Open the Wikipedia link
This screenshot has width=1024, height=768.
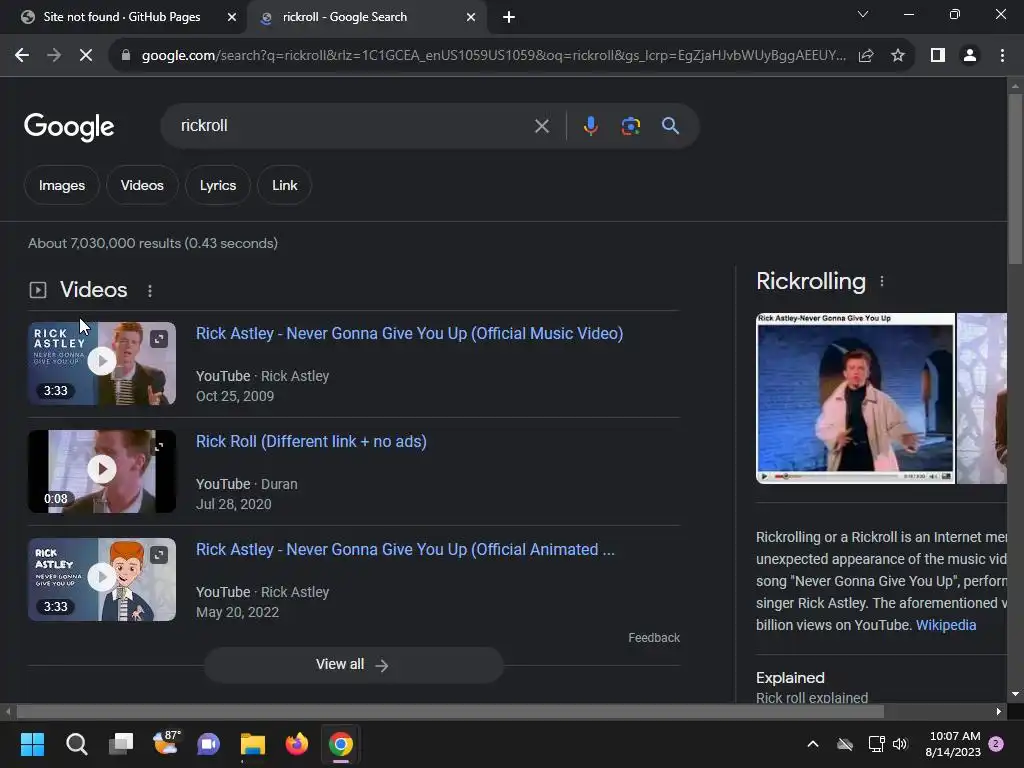coord(946,625)
